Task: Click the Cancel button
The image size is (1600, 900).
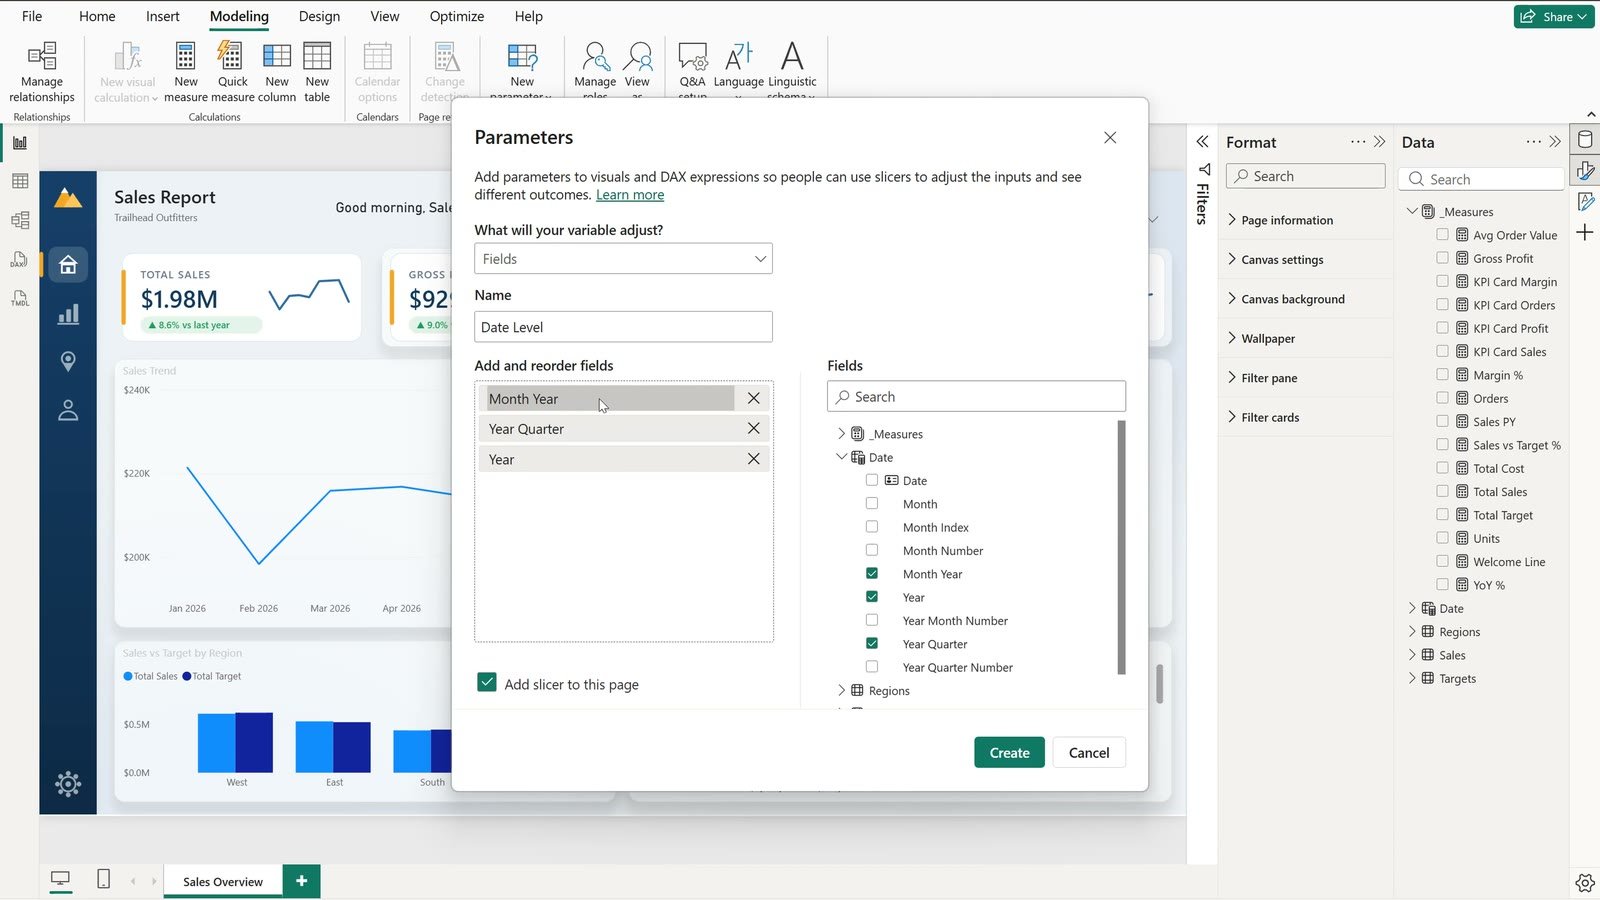Action: [1089, 753]
